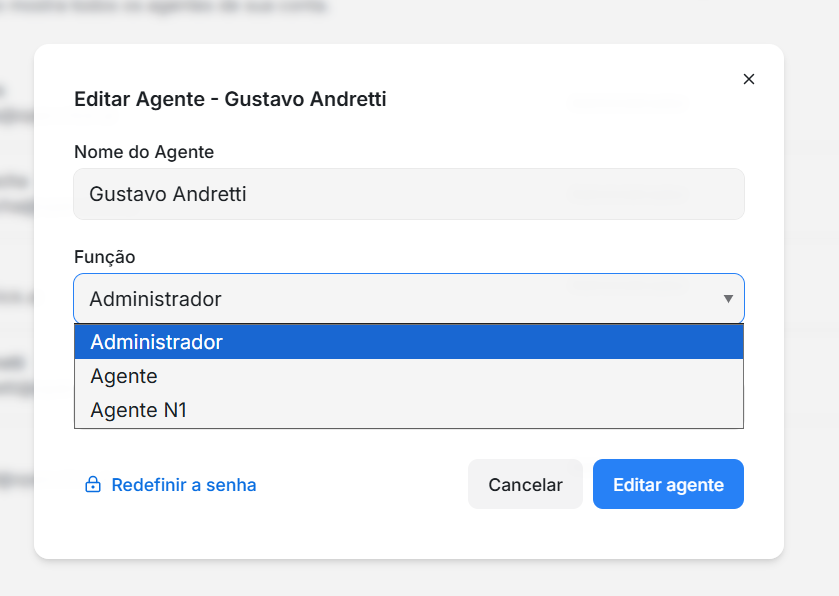Click the Nome do Agente label
Screen dimensions: 839x596
coord(144,152)
